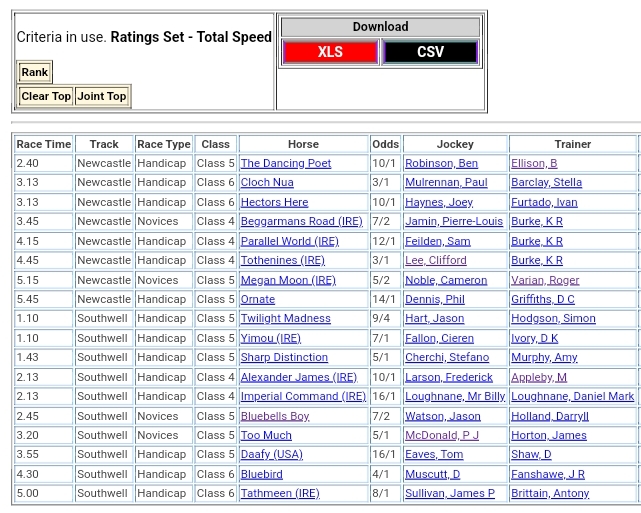Open trainer Varian, Roger link

click(545, 280)
